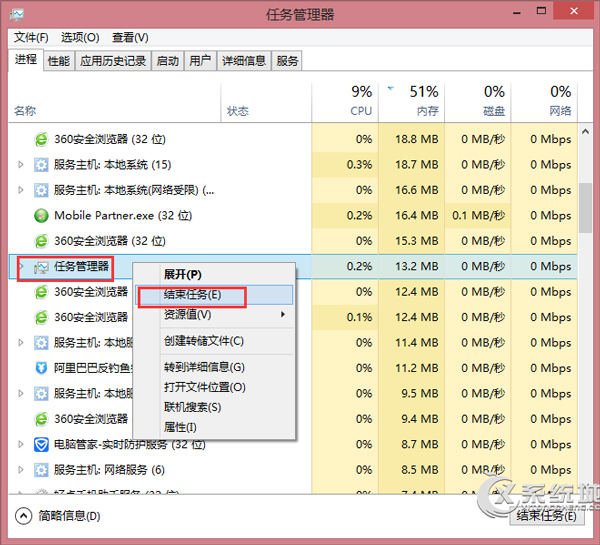Click gear icon of 服务主机: 网络服务 (6)
Screen dimensions: 600x545
(x=41, y=470)
